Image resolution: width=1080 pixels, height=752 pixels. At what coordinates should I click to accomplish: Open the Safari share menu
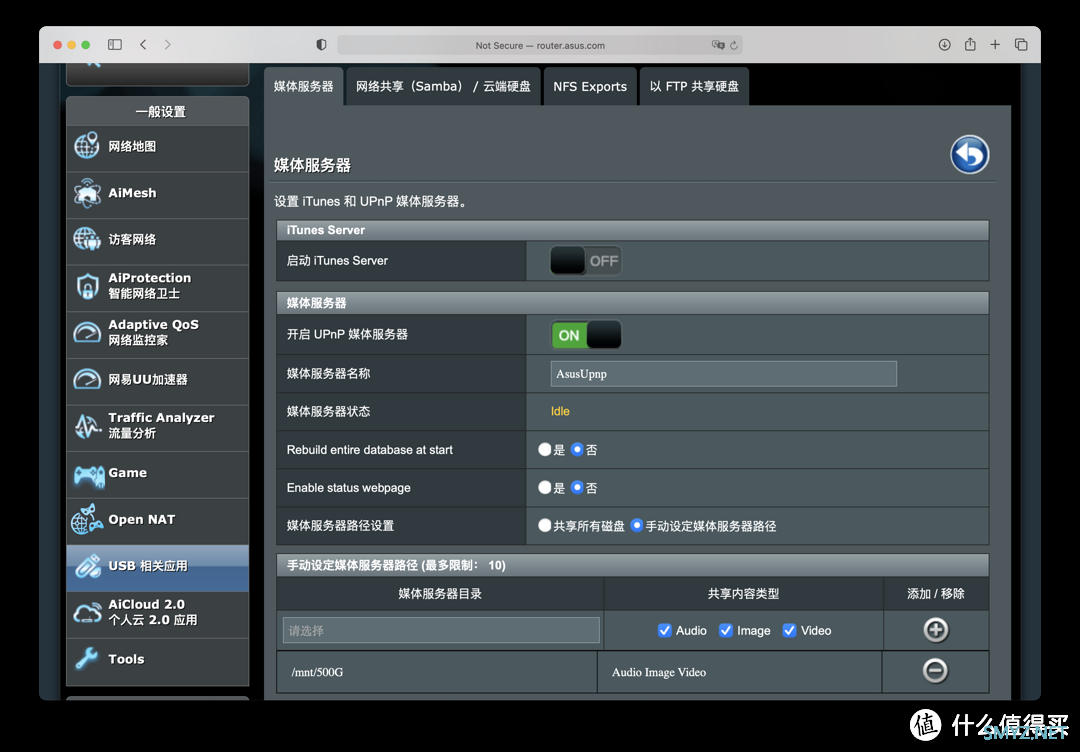pyautogui.click(x=970, y=44)
